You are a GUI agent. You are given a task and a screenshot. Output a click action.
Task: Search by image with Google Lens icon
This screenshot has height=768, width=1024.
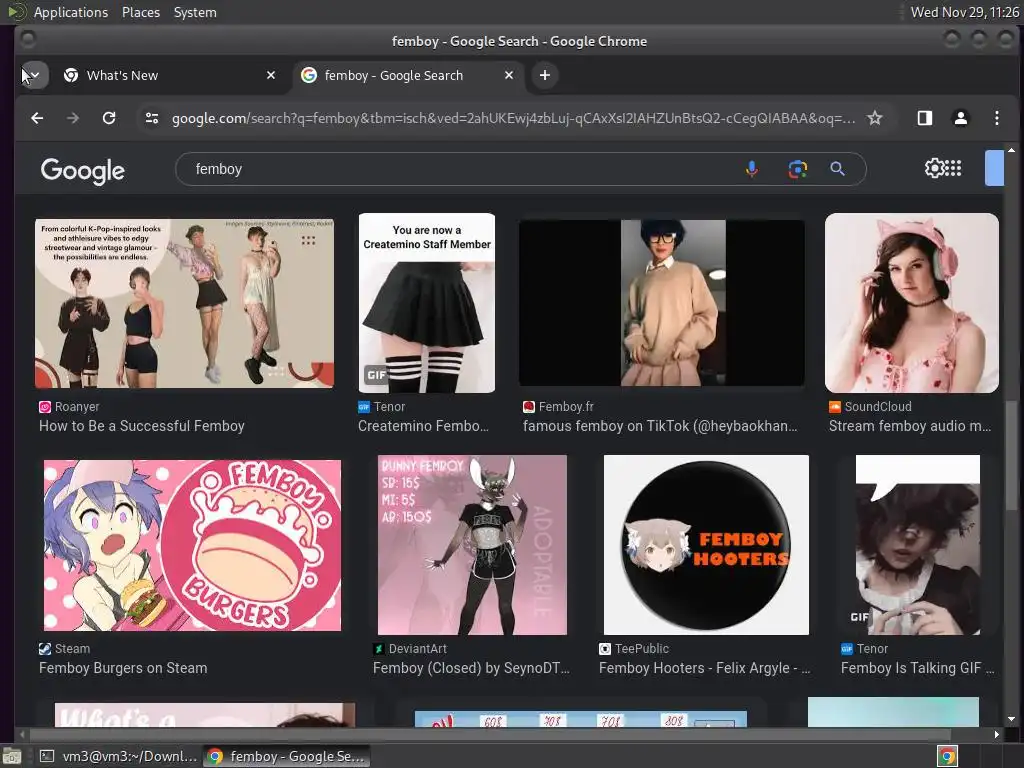[x=797, y=169]
